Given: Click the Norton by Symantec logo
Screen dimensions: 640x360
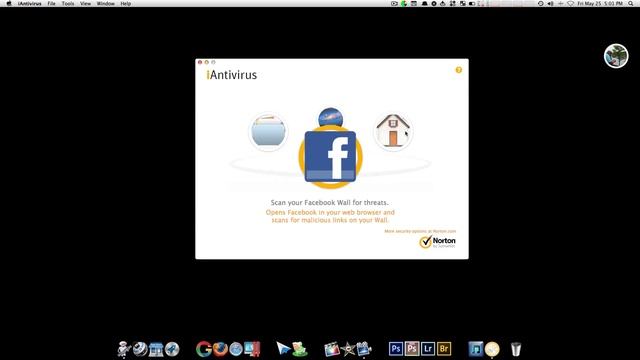Looking at the screenshot, I should click(x=437, y=242).
